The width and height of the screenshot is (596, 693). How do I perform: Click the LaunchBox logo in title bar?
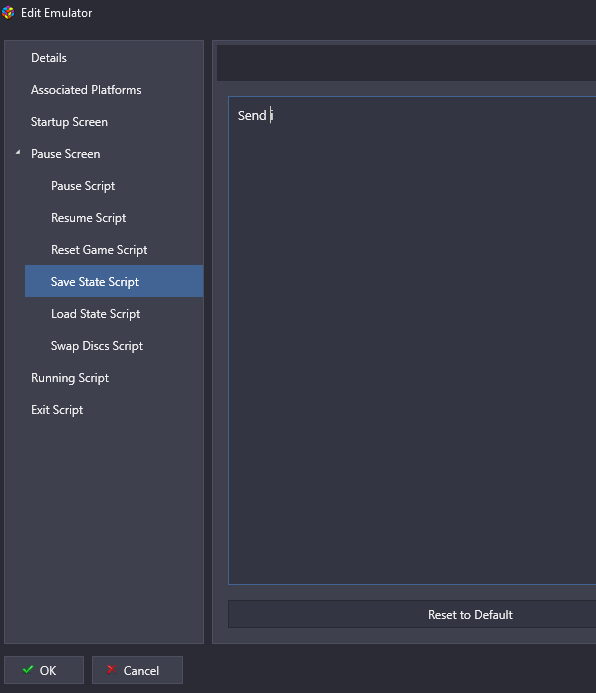pyautogui.click(x=8, y=12)
